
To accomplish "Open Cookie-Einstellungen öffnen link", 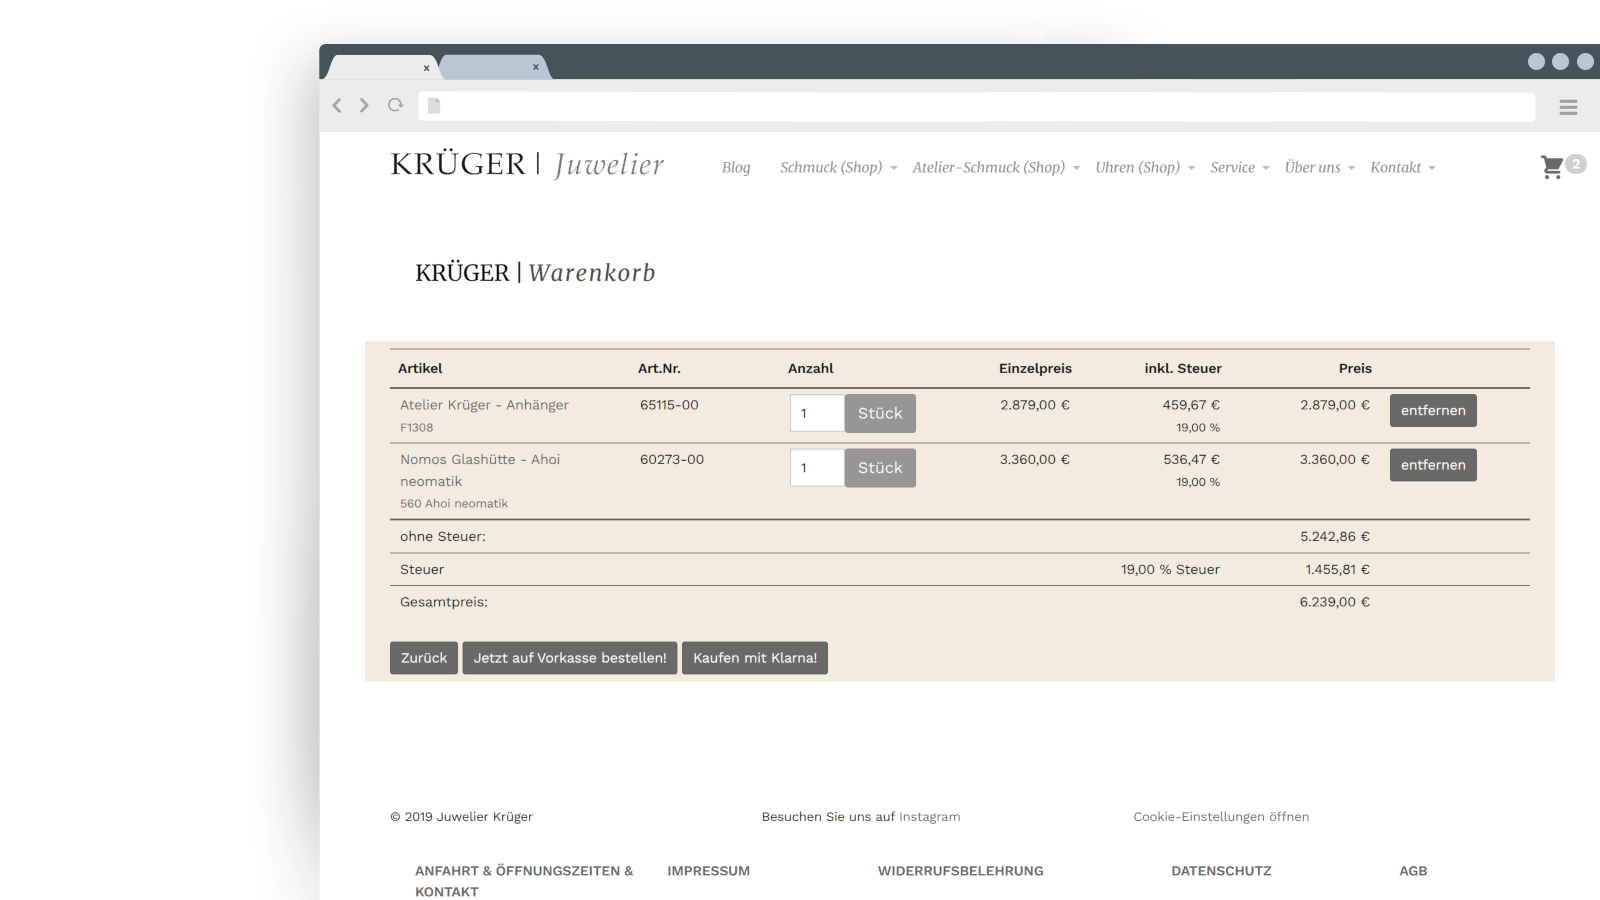I will pyautogui.click(x=1221, y=817).
